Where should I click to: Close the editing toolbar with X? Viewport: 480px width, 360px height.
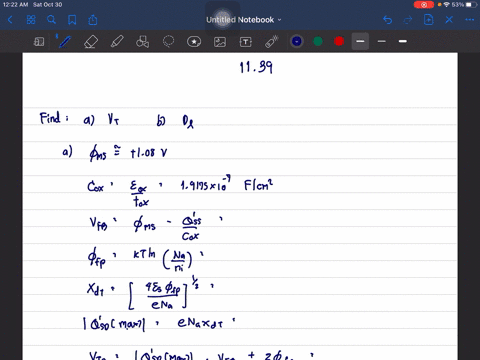click(x=449, y=20)
